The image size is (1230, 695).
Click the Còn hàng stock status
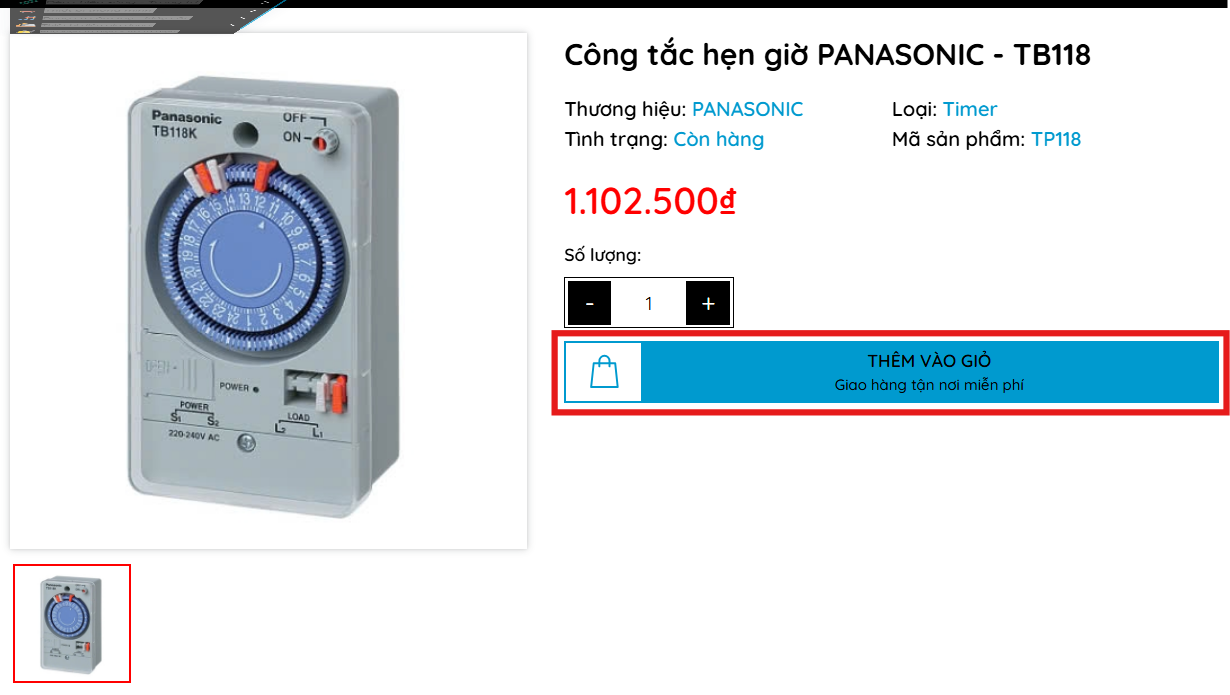tap(718, 139)
